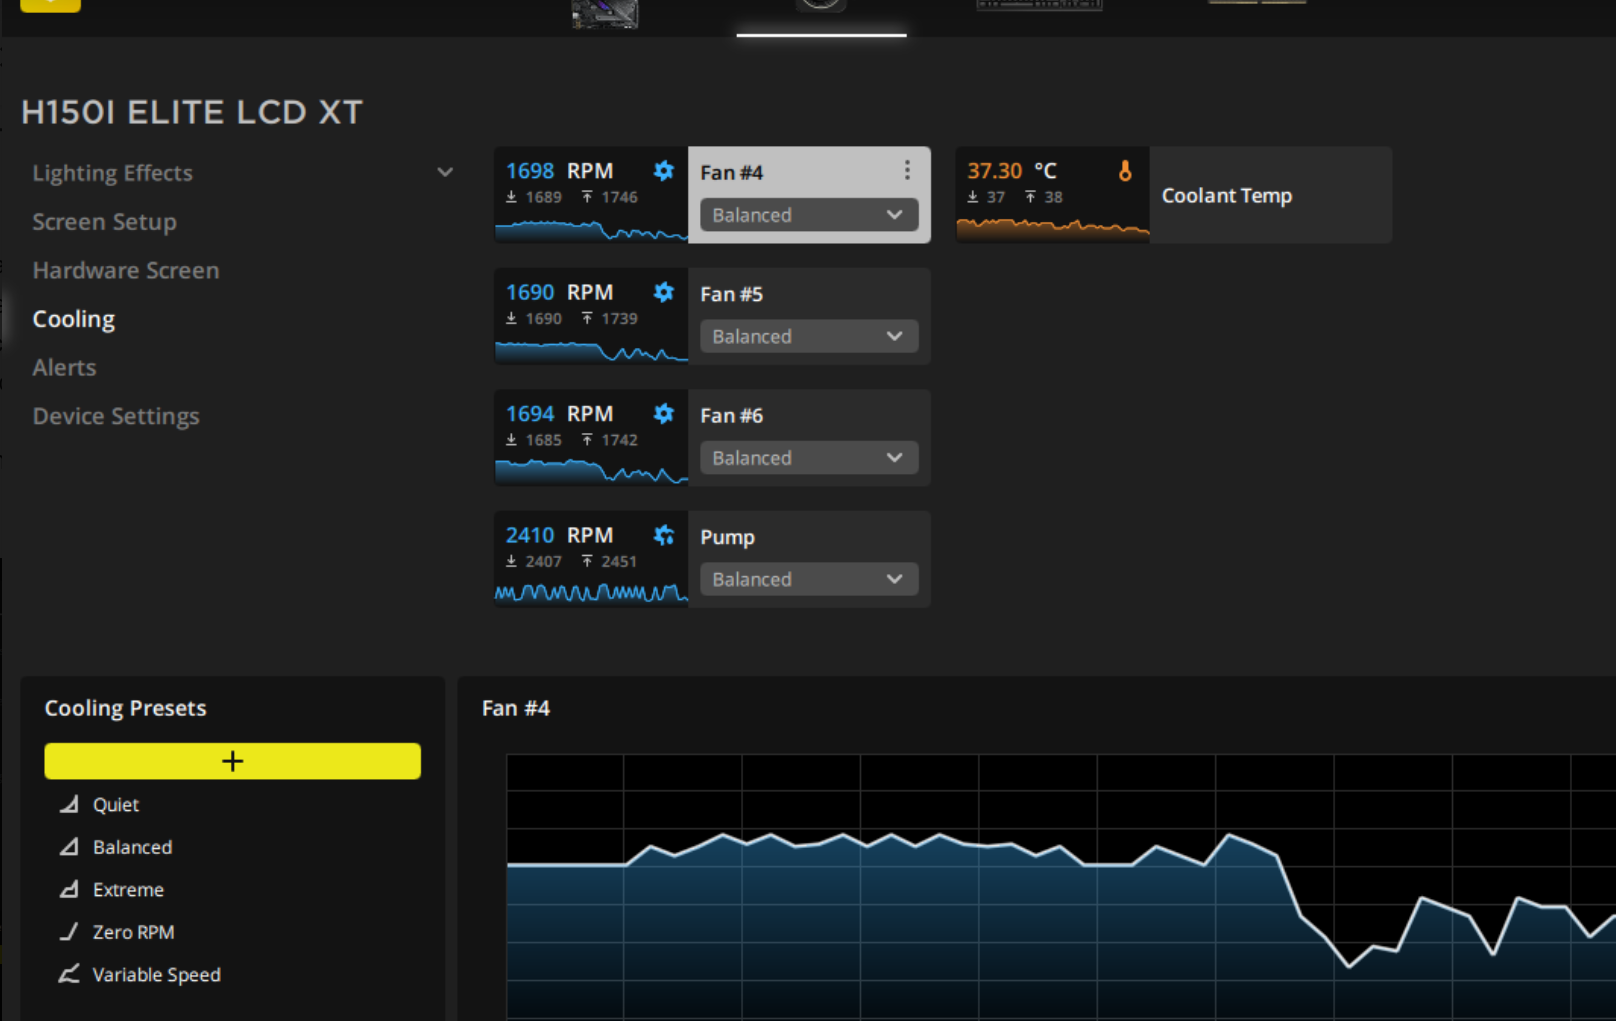The image size is (1616, 1021).
Task: Click the Zero RPM preset curve icon
Action: click(69, 932)
